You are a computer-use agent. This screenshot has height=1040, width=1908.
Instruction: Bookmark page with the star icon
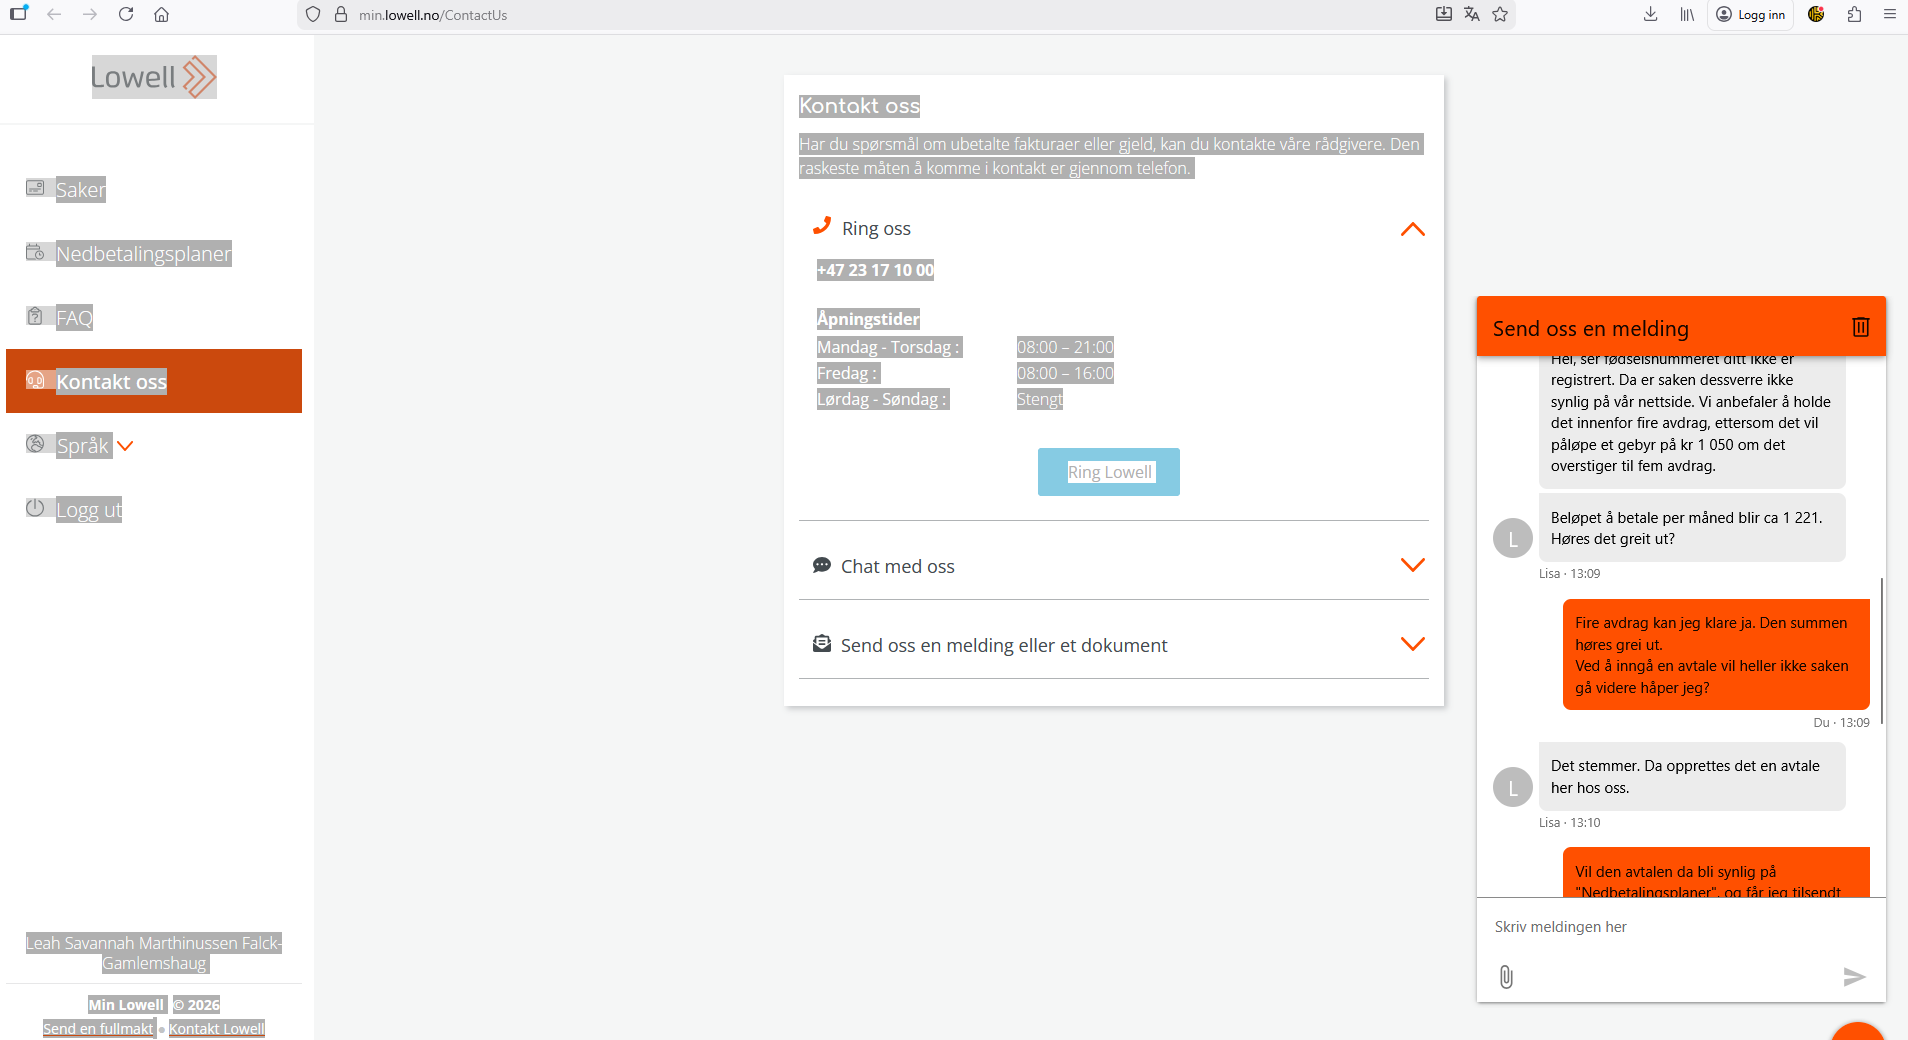pyautogui.click(x=1500, y=14)
